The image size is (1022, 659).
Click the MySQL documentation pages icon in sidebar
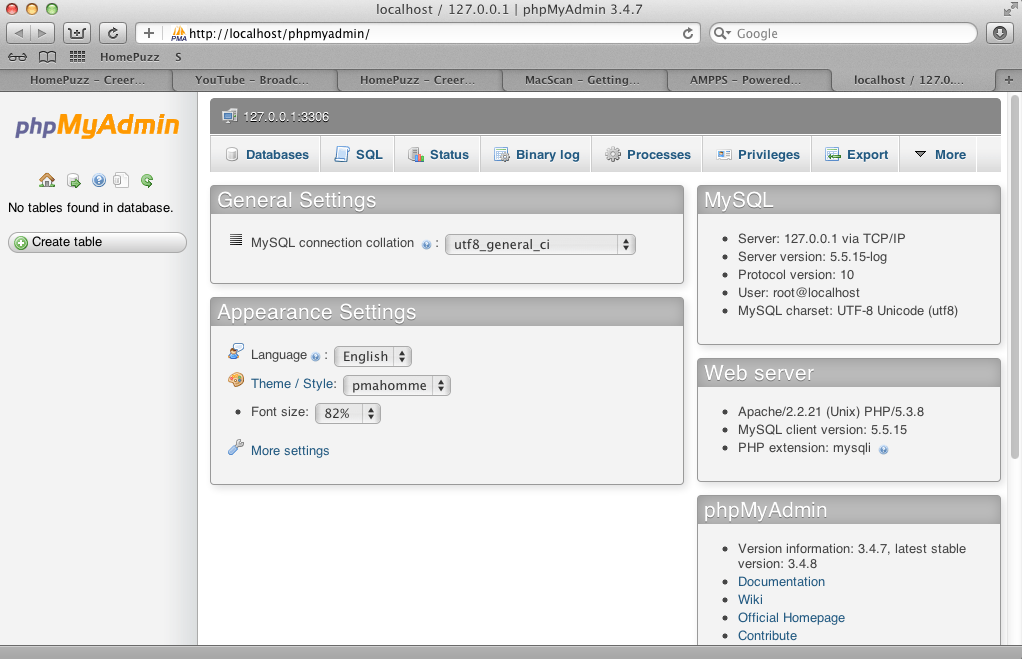[121, 181]
